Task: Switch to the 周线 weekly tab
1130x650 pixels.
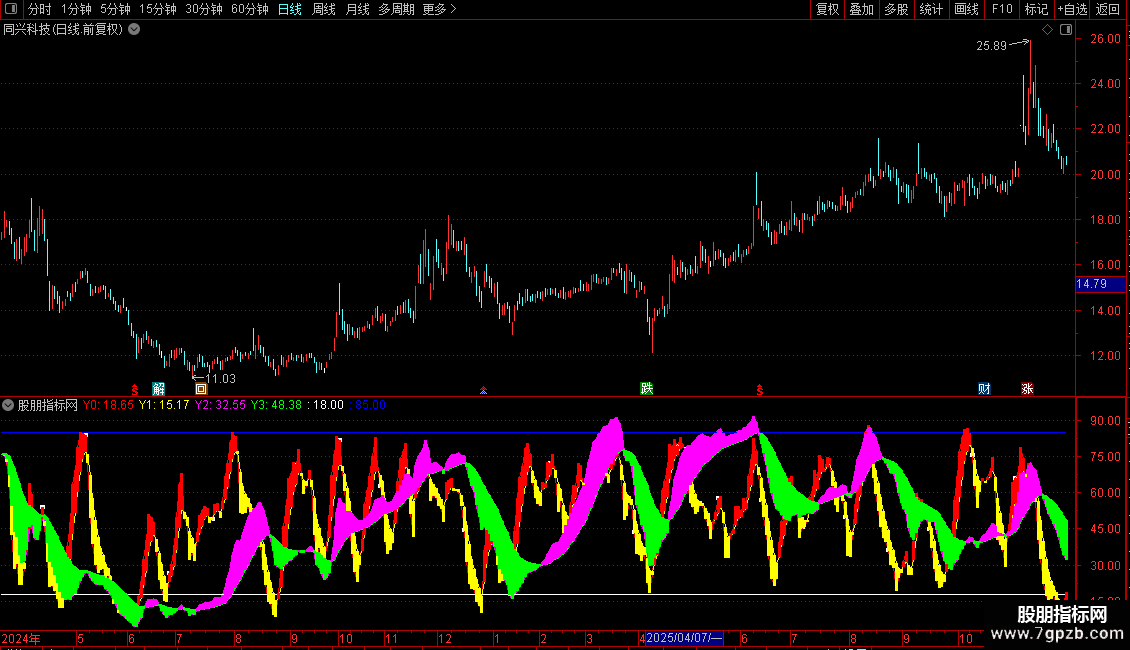Action: pos(324,9)
